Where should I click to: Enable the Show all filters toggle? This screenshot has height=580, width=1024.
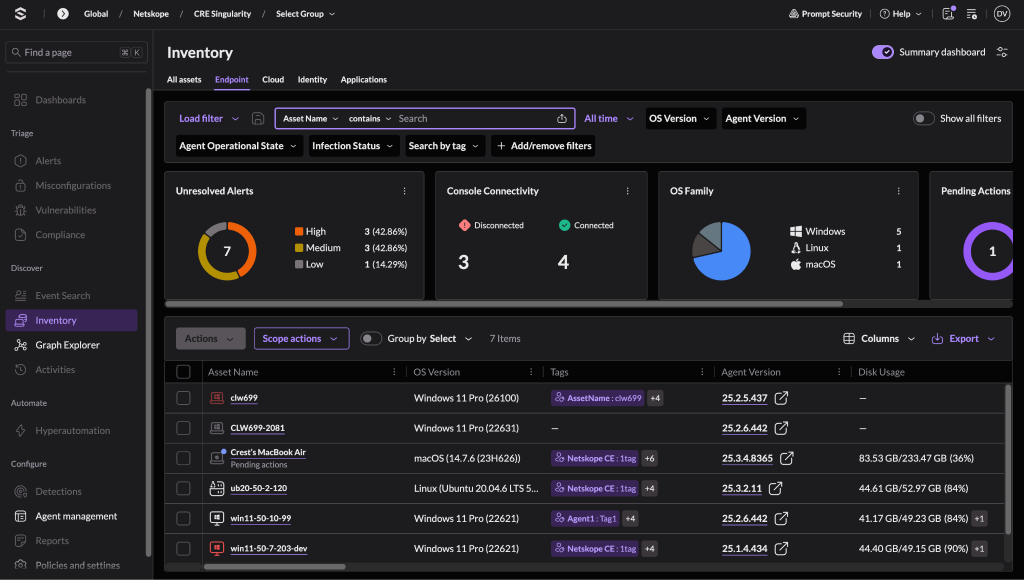click(923, 119)
